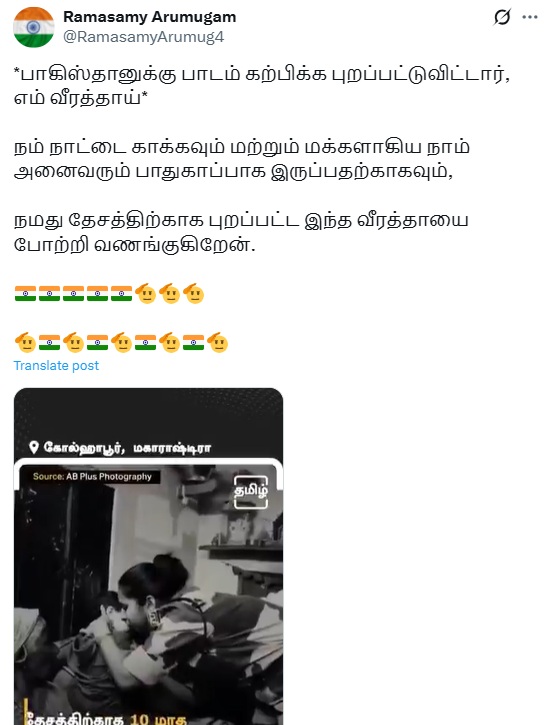Viewport: 548px width, 725px height.
Task: Open the Indian flag profile avatar
Action: [x=33, y=27]
